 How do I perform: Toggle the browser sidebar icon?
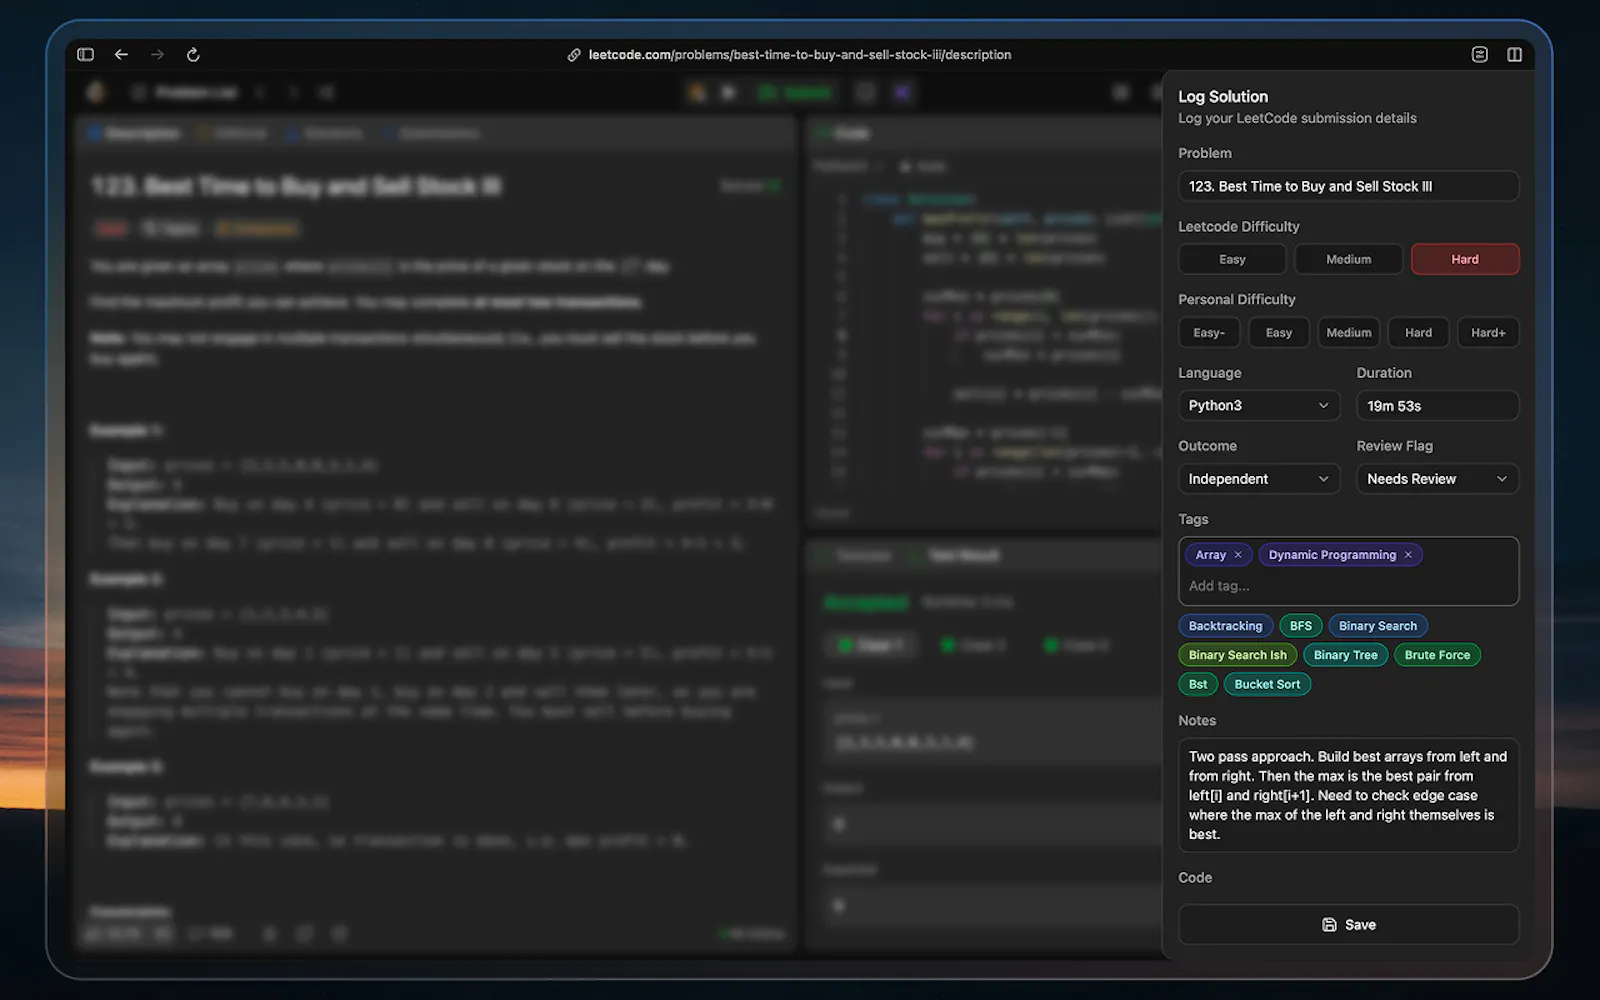pyautogui.click(x=86, y=55)
